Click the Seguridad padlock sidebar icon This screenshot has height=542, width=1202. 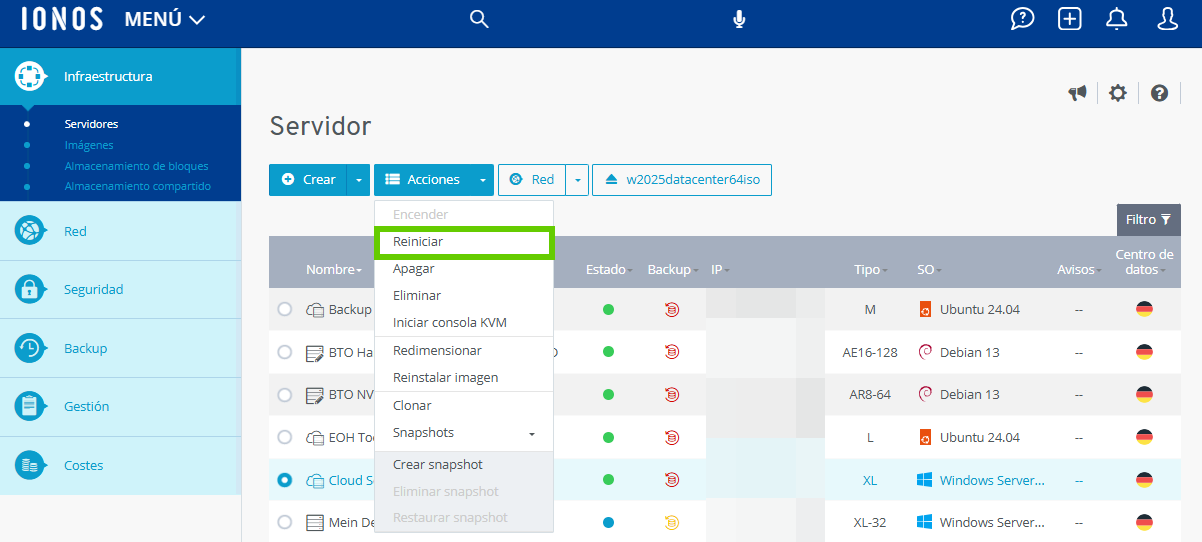(30, 289)
